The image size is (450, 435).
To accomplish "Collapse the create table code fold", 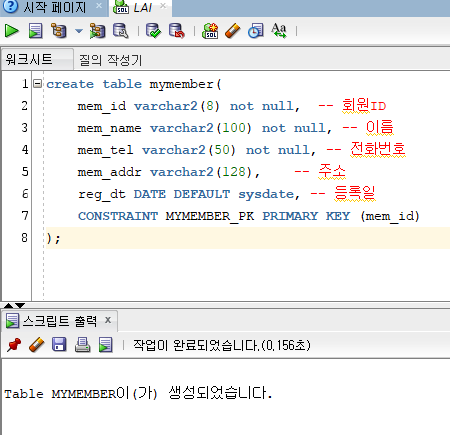I will pyautogui.click(x=38, y=84).
